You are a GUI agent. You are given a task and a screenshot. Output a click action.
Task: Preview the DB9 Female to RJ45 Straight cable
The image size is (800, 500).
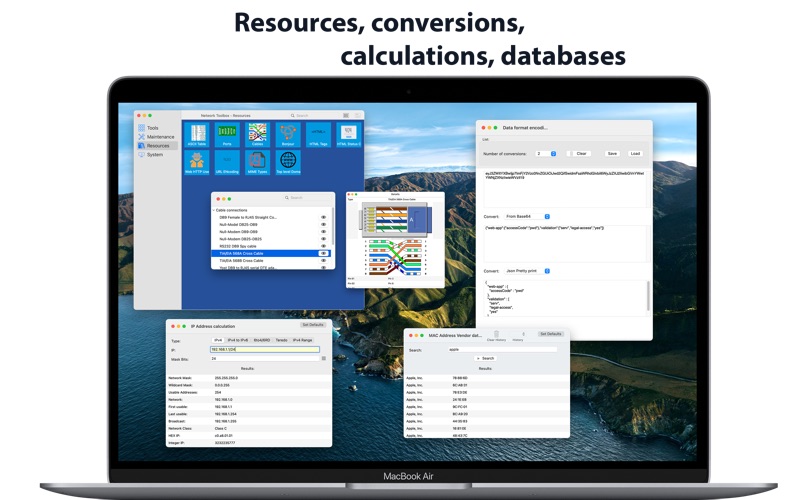[323, 217]
